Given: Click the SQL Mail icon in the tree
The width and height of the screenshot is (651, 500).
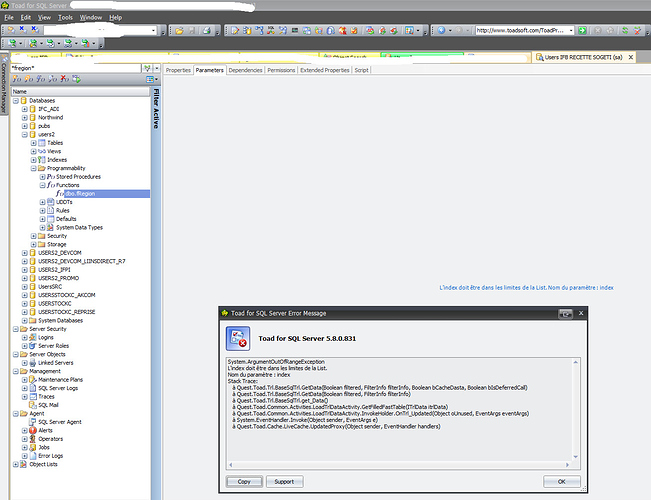Looking at the screenshot, I should pyautogui.click(x=33, y=405).
